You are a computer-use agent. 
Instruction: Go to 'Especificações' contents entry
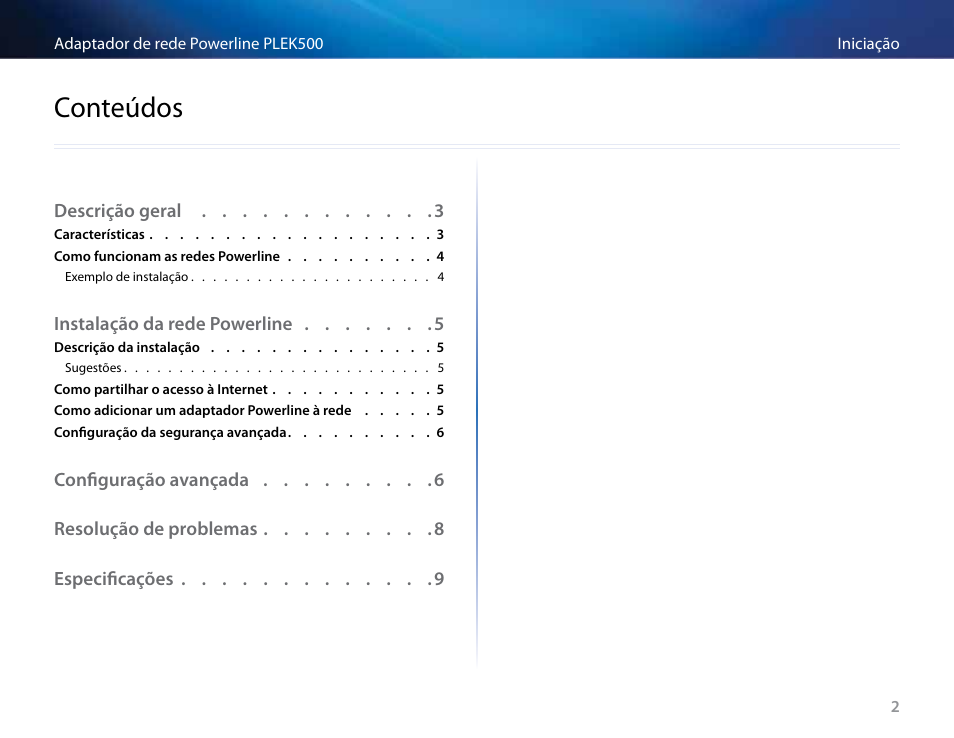click(249, 579)
